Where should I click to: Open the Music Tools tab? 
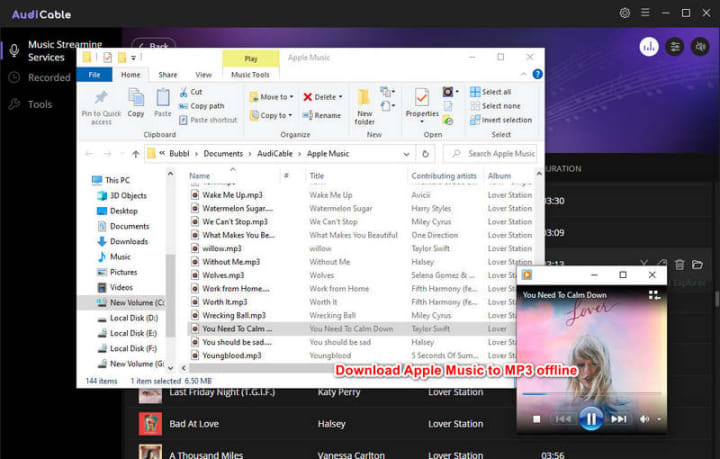(x=250, y=75)
